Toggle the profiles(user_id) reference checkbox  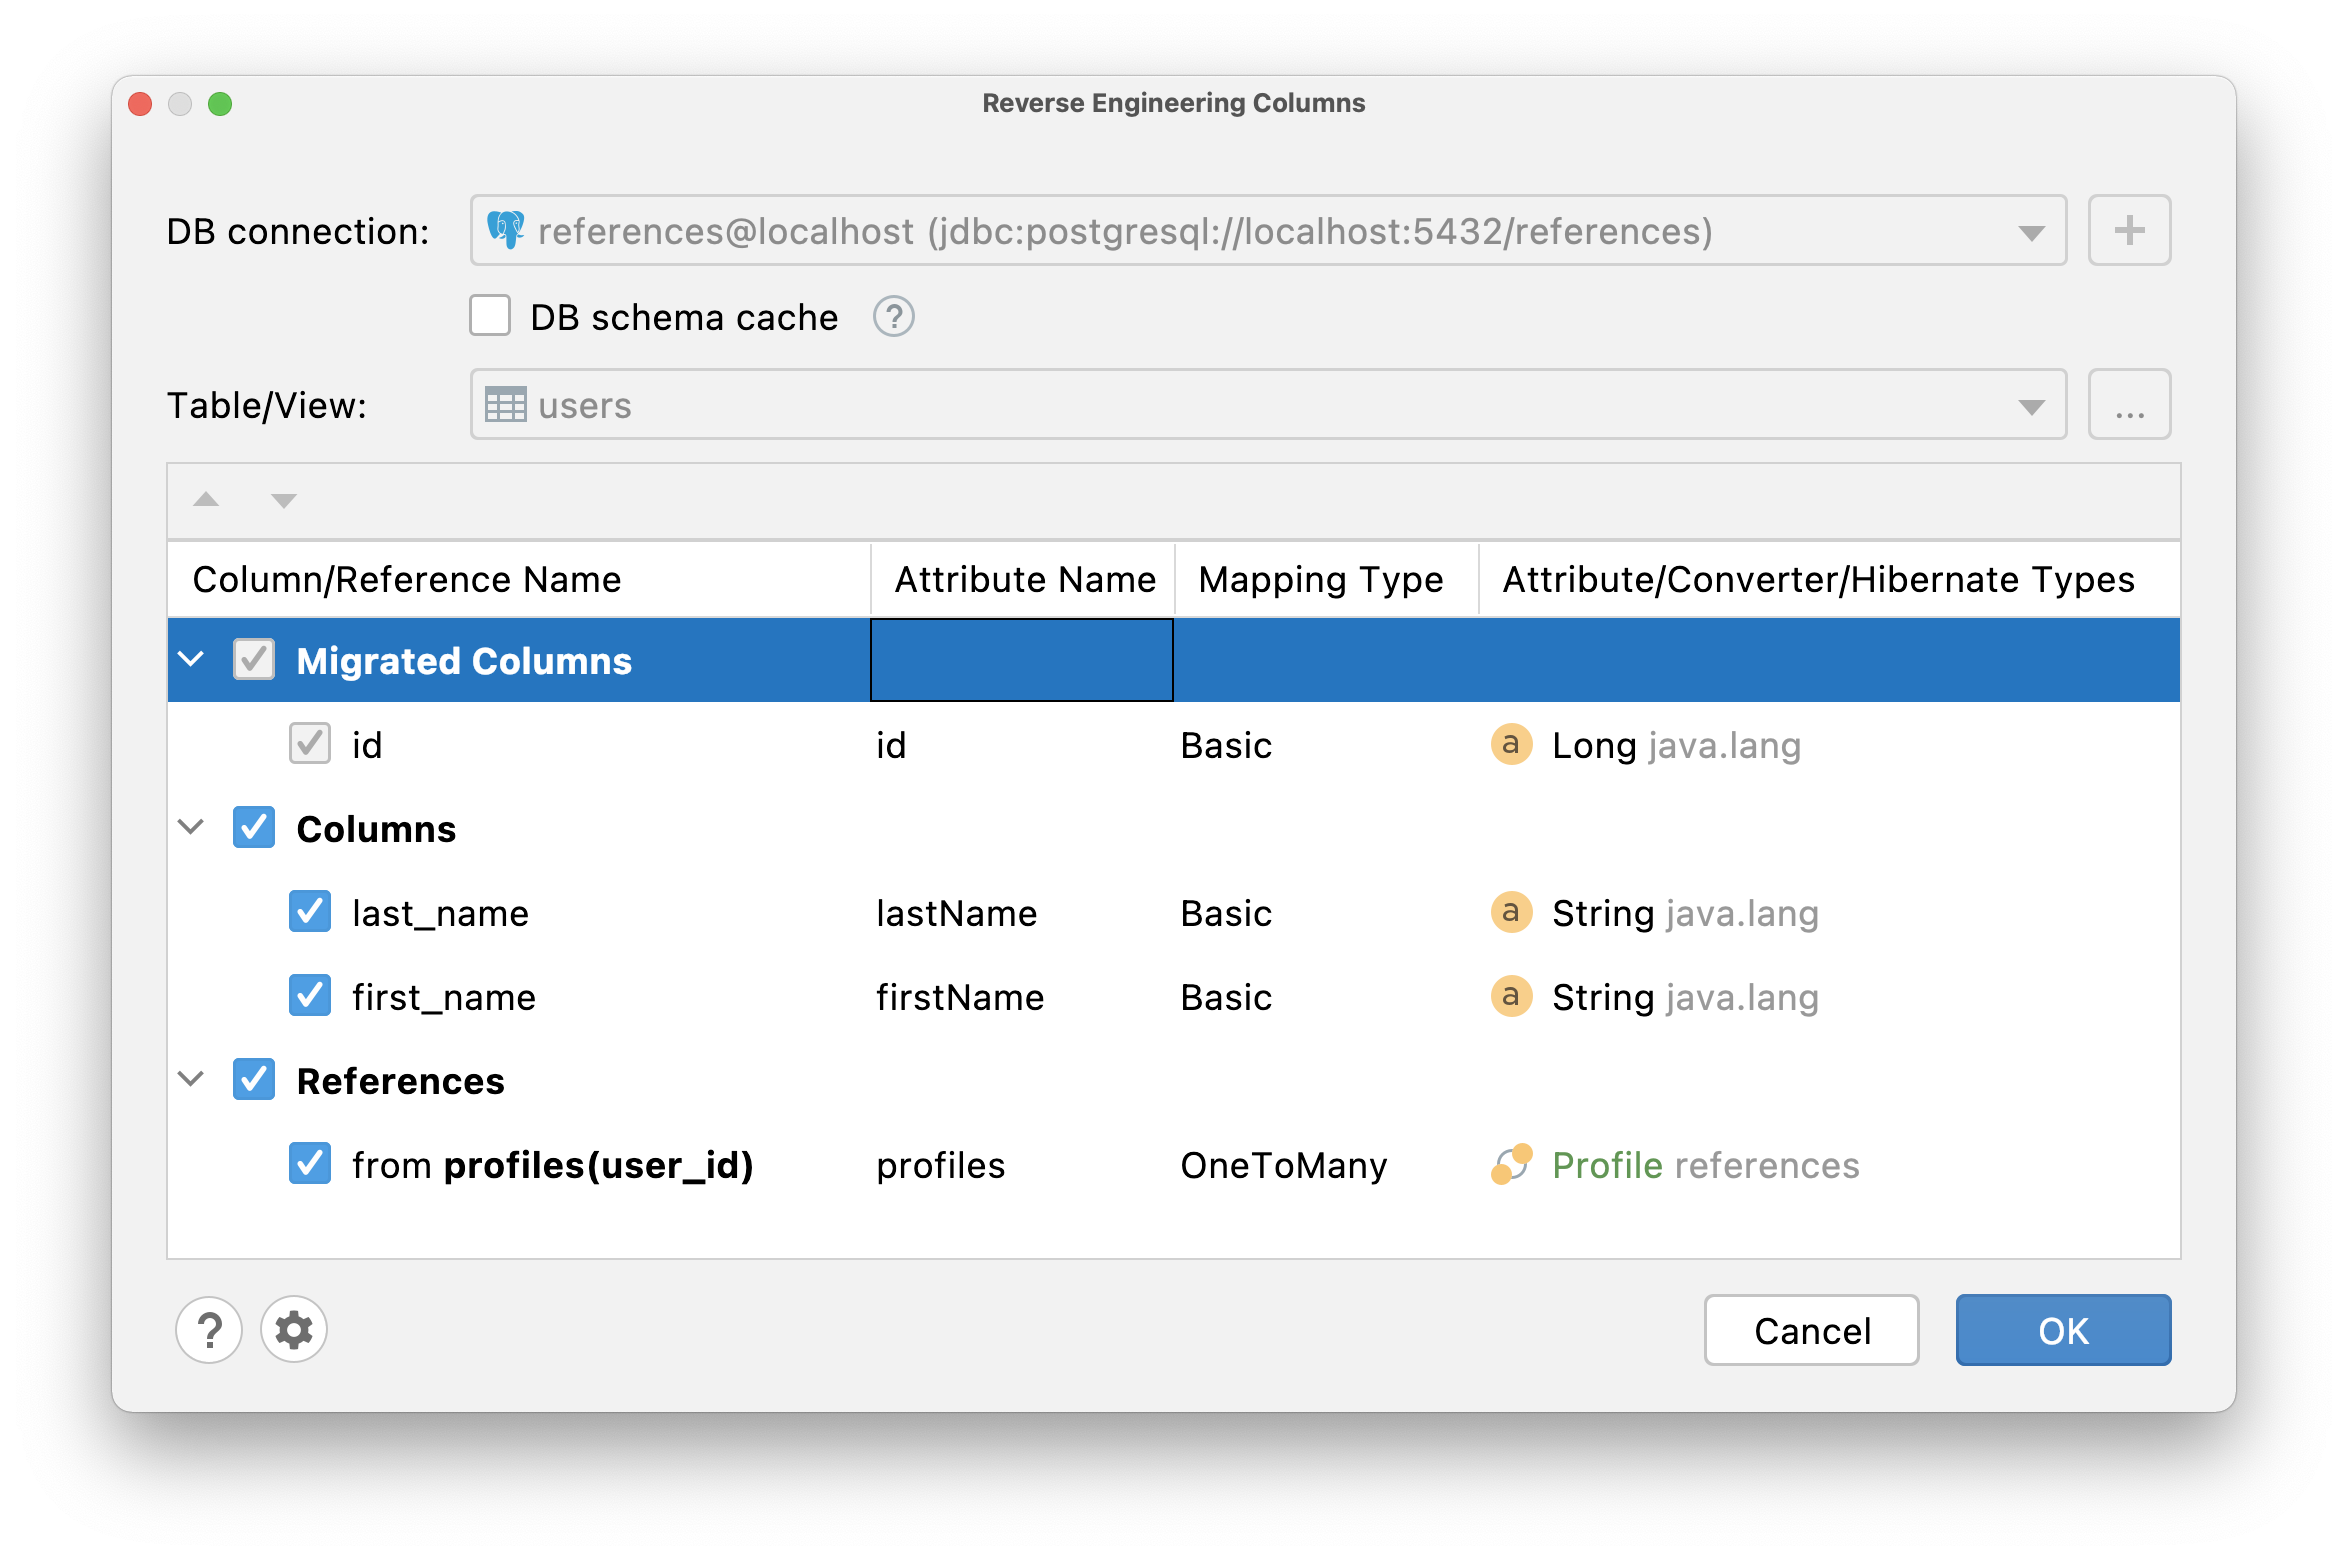click(310, 1164)
